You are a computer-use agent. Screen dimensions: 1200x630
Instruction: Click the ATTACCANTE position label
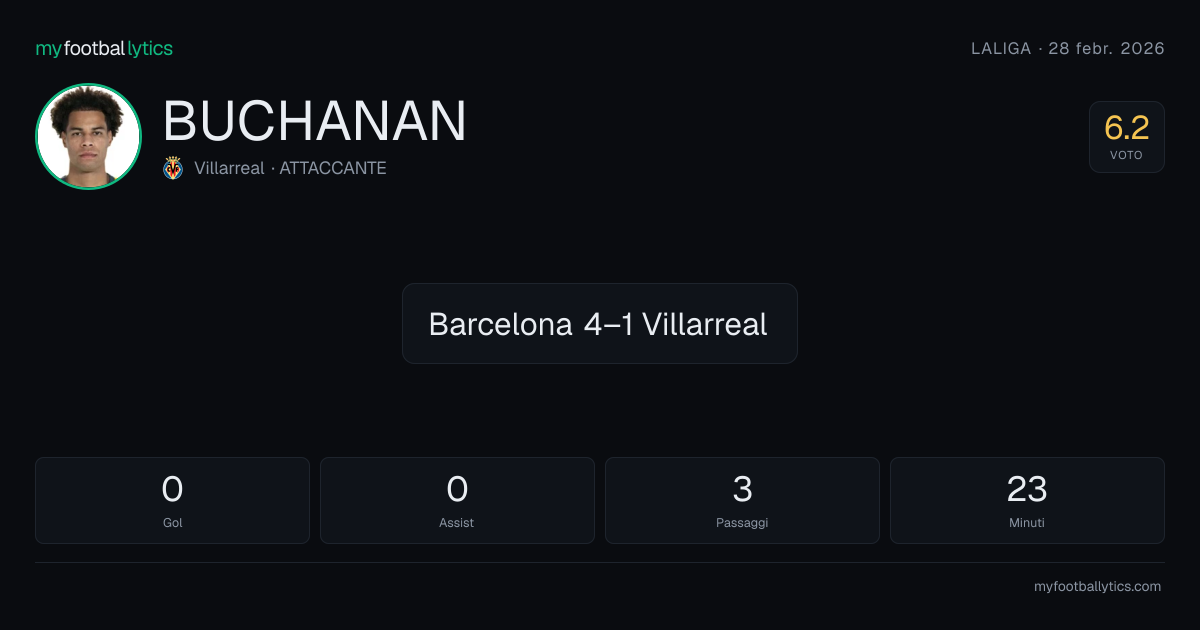coord(333,168)
